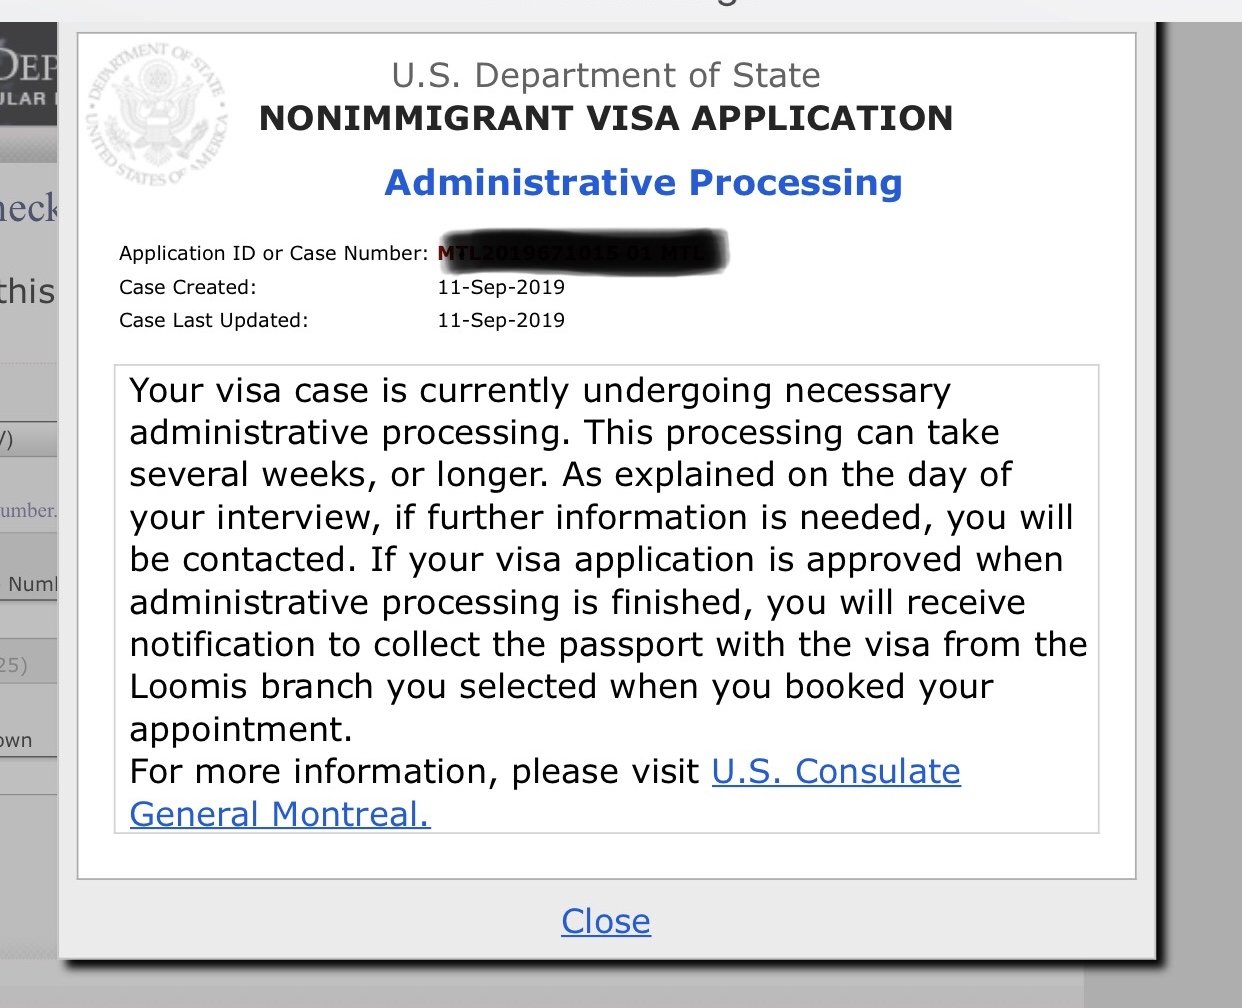This screenshot has width=1242, height=1008.
Task: Click the Close link below the dialog
Action: [x=606, y=921]
